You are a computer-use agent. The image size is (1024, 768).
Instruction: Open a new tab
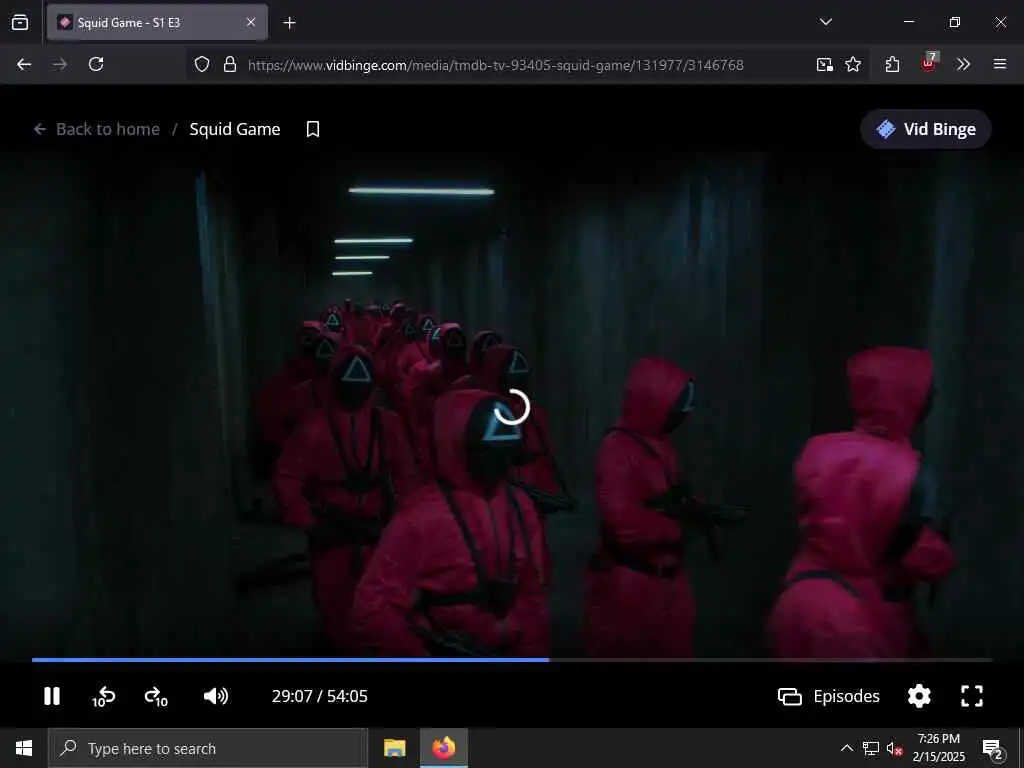click(x=289, y=23)
